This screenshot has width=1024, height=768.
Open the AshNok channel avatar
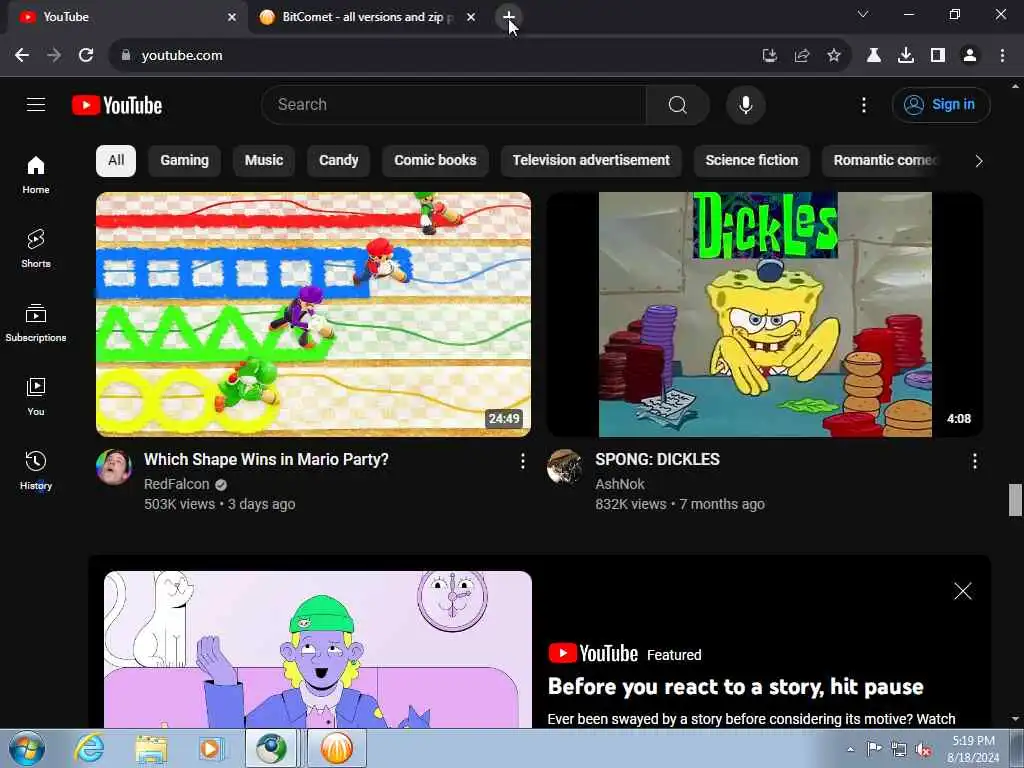click(564, 466)
